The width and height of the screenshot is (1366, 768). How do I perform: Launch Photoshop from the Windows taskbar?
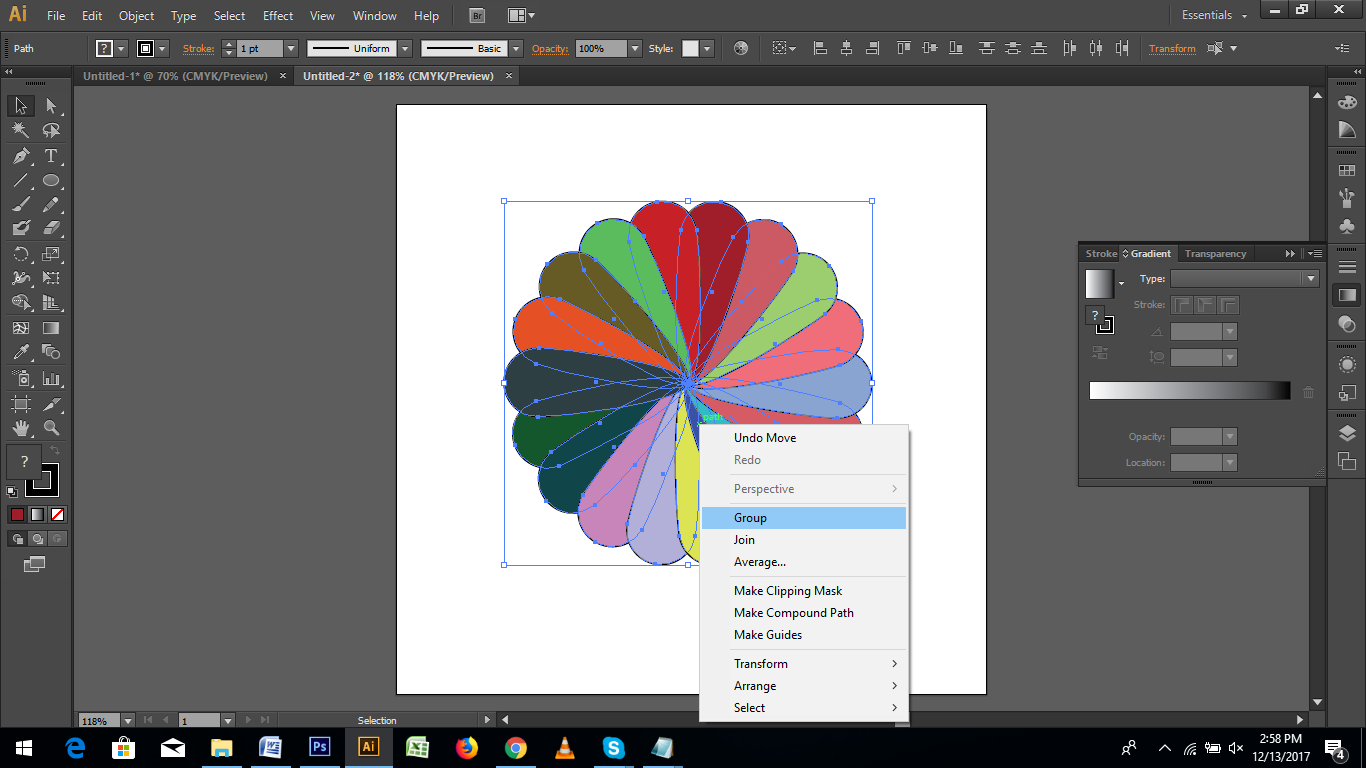tap(319, 747)
